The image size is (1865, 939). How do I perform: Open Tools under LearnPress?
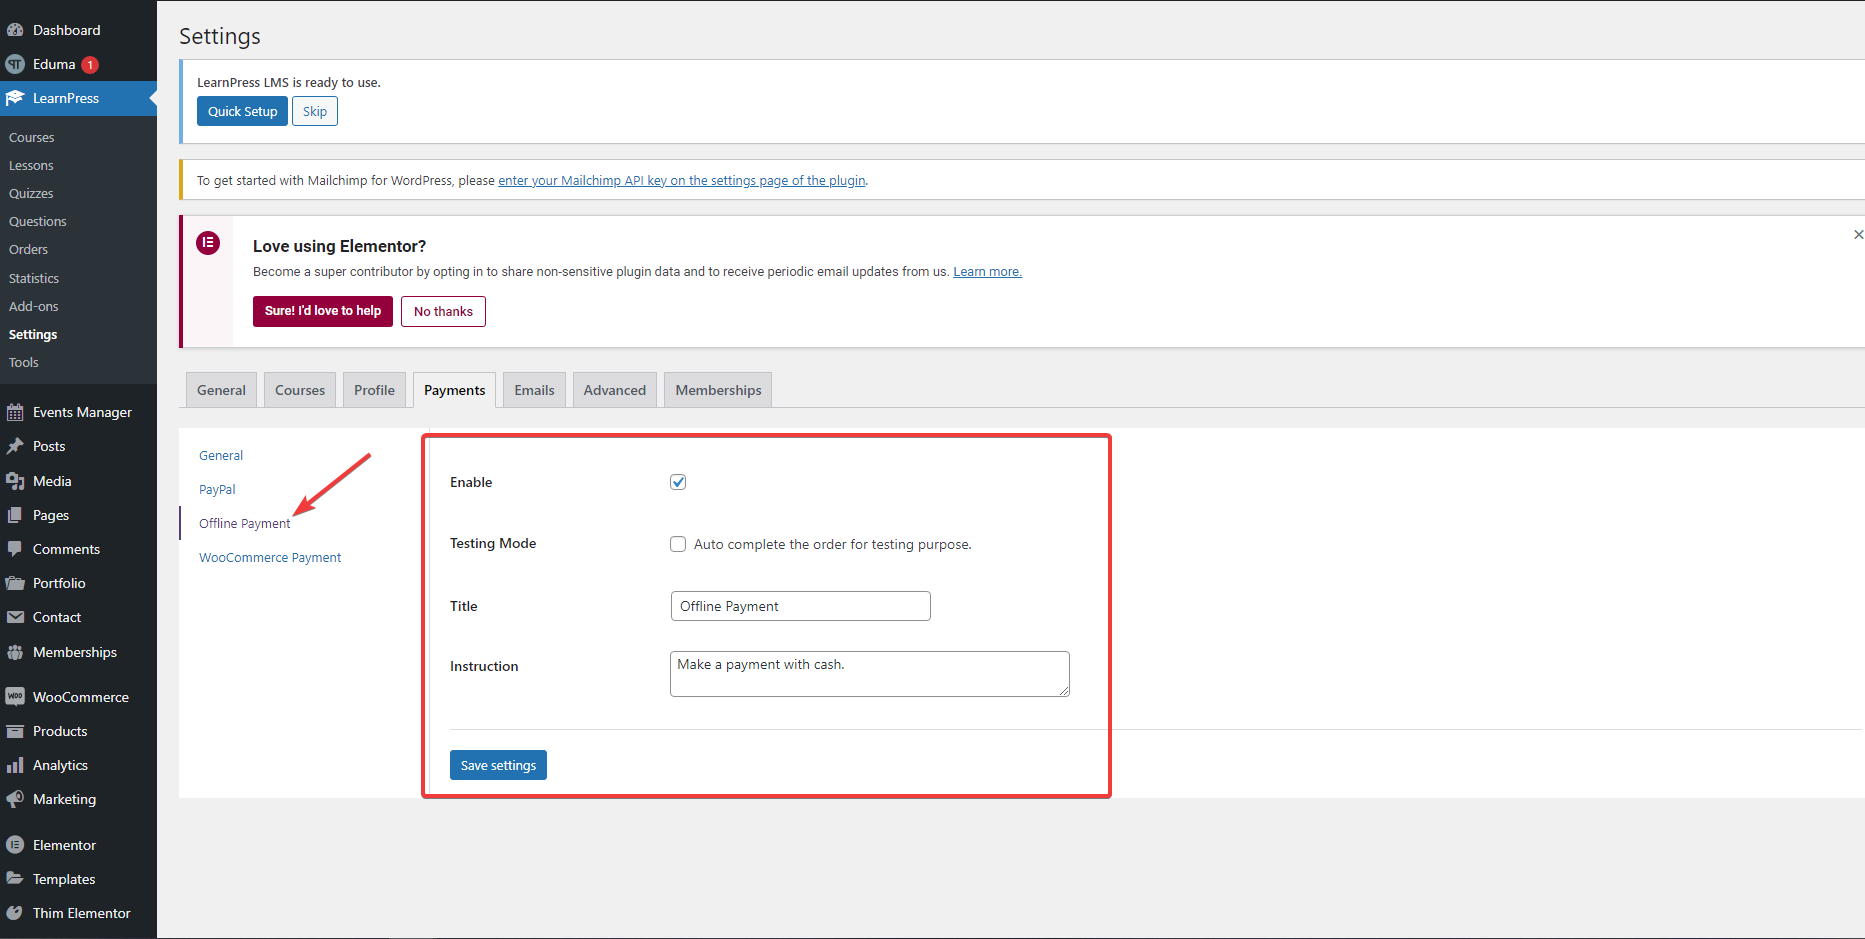coord(24,362)
